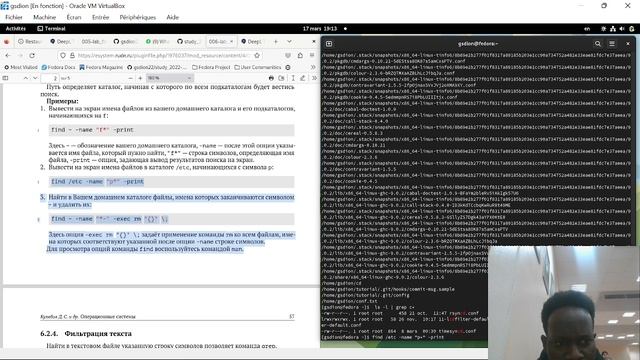Switch to the first DeepL browser tab
Image resolution: width=640 pixels, height=360 pixels.
click(61, 42)
